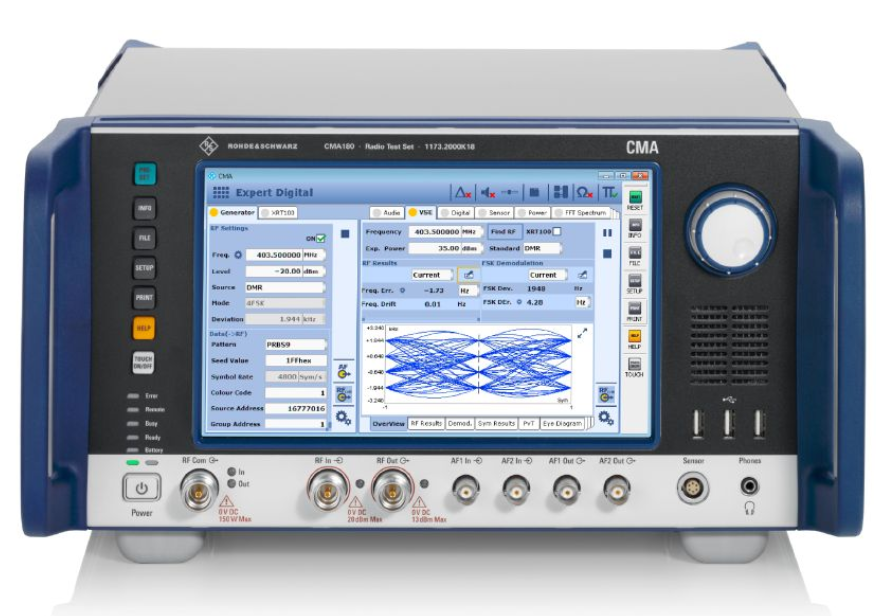Open analyzer settings gear icon
This screenshot has height=616, width=876.
(606, 417)
